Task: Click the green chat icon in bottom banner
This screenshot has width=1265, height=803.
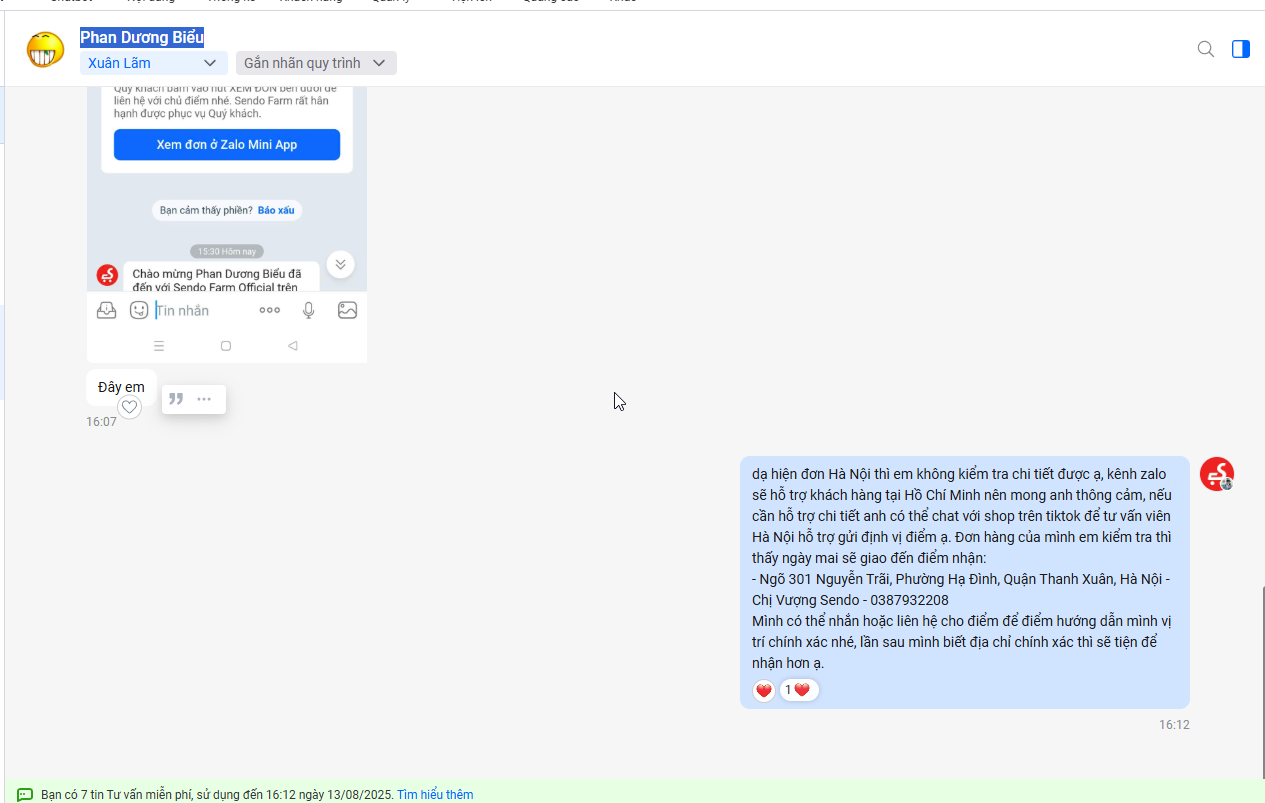Action: click(x=25, y=795)
